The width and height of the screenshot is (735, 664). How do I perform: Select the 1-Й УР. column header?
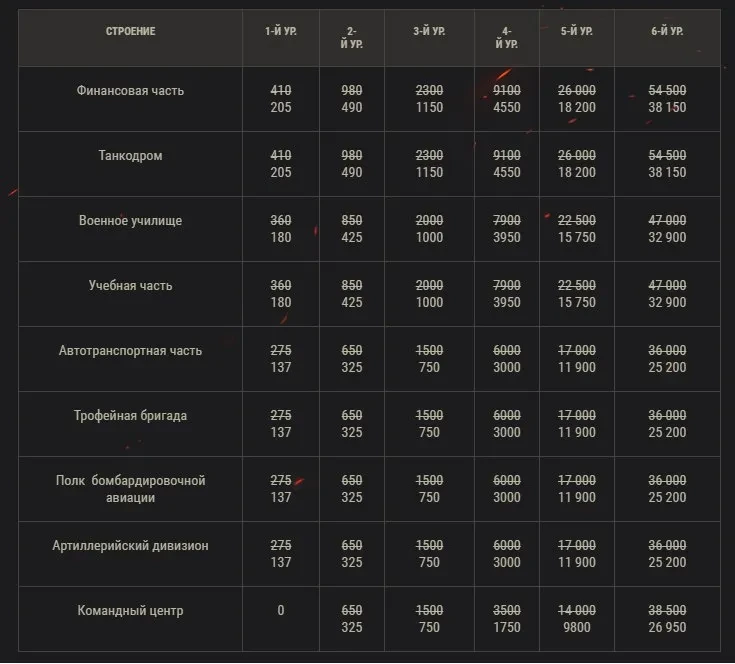click(280, 32)
